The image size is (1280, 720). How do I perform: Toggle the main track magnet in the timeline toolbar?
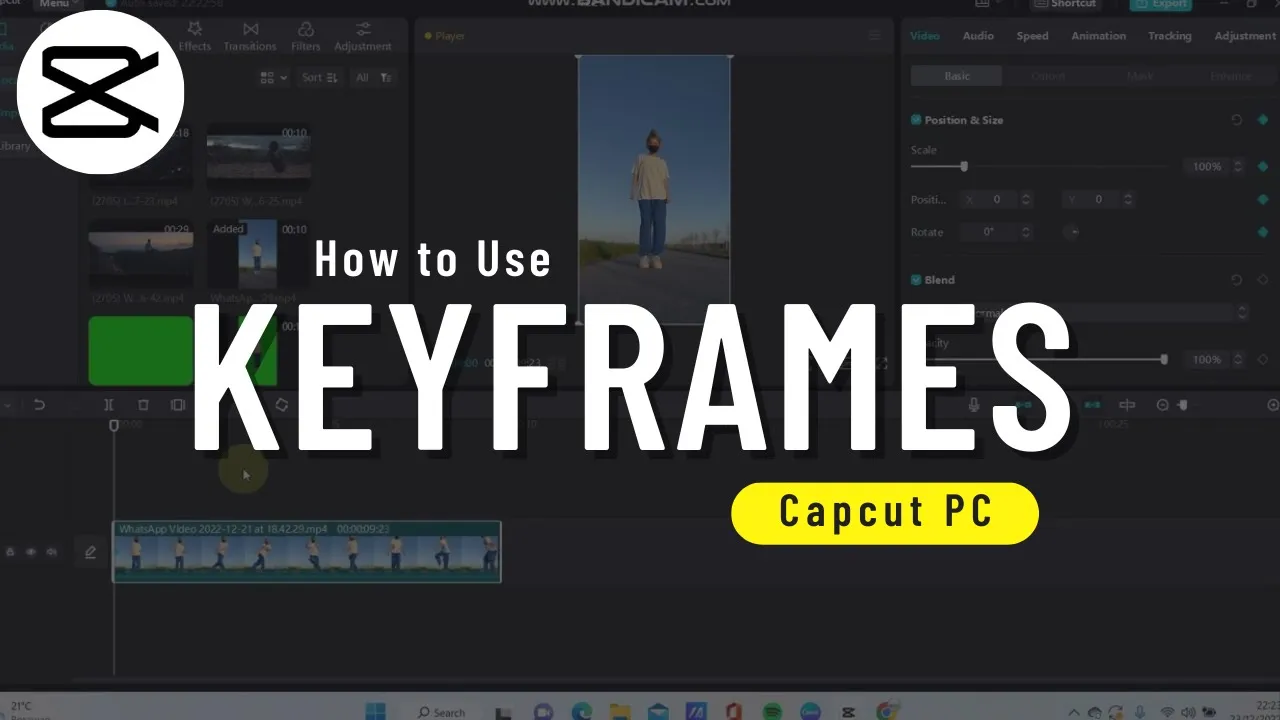[x=1024, y=405]
